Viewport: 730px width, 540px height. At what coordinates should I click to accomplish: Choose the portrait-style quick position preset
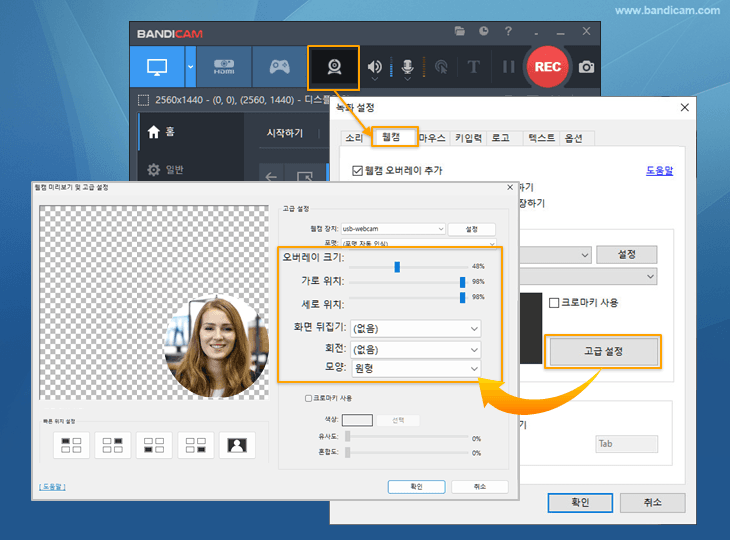click(x=237, y=445)
